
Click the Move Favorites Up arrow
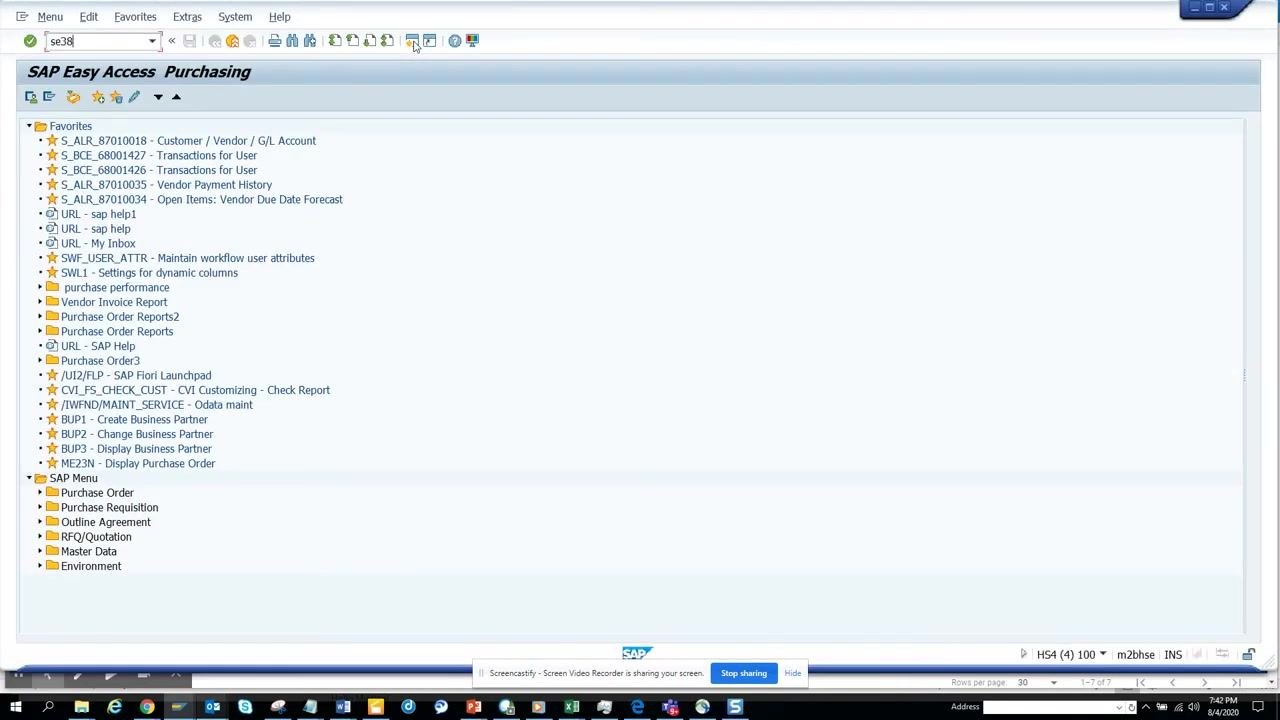point(176,97)
